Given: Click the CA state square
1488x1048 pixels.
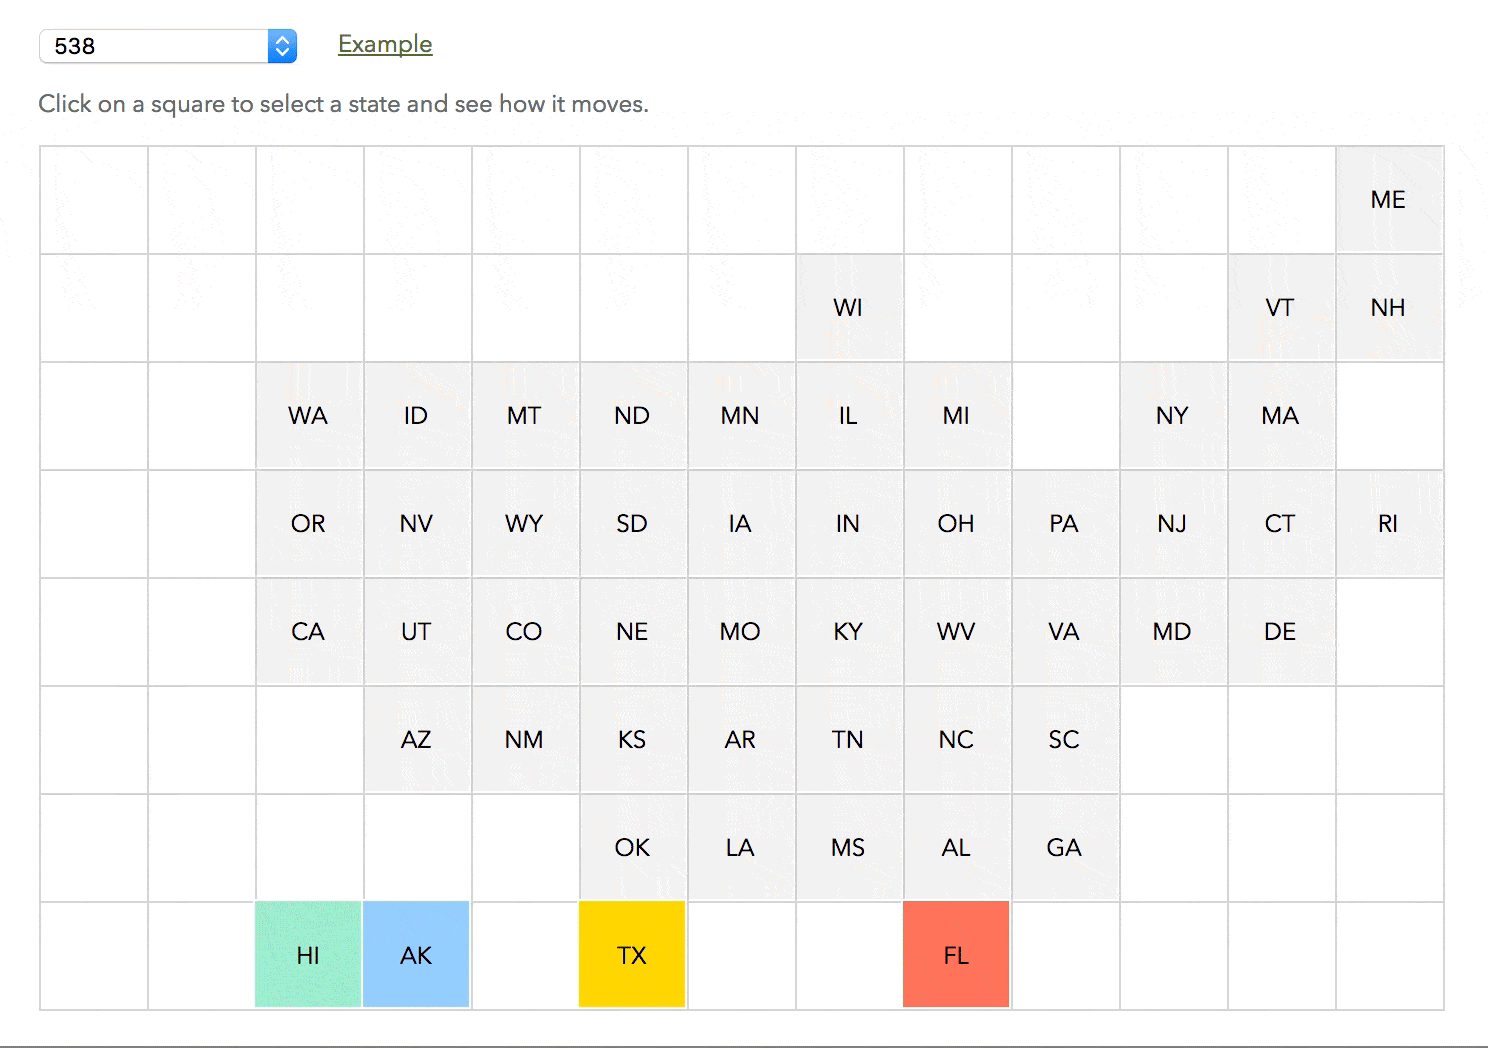Looking at the screenshot, I should point(307,631).
